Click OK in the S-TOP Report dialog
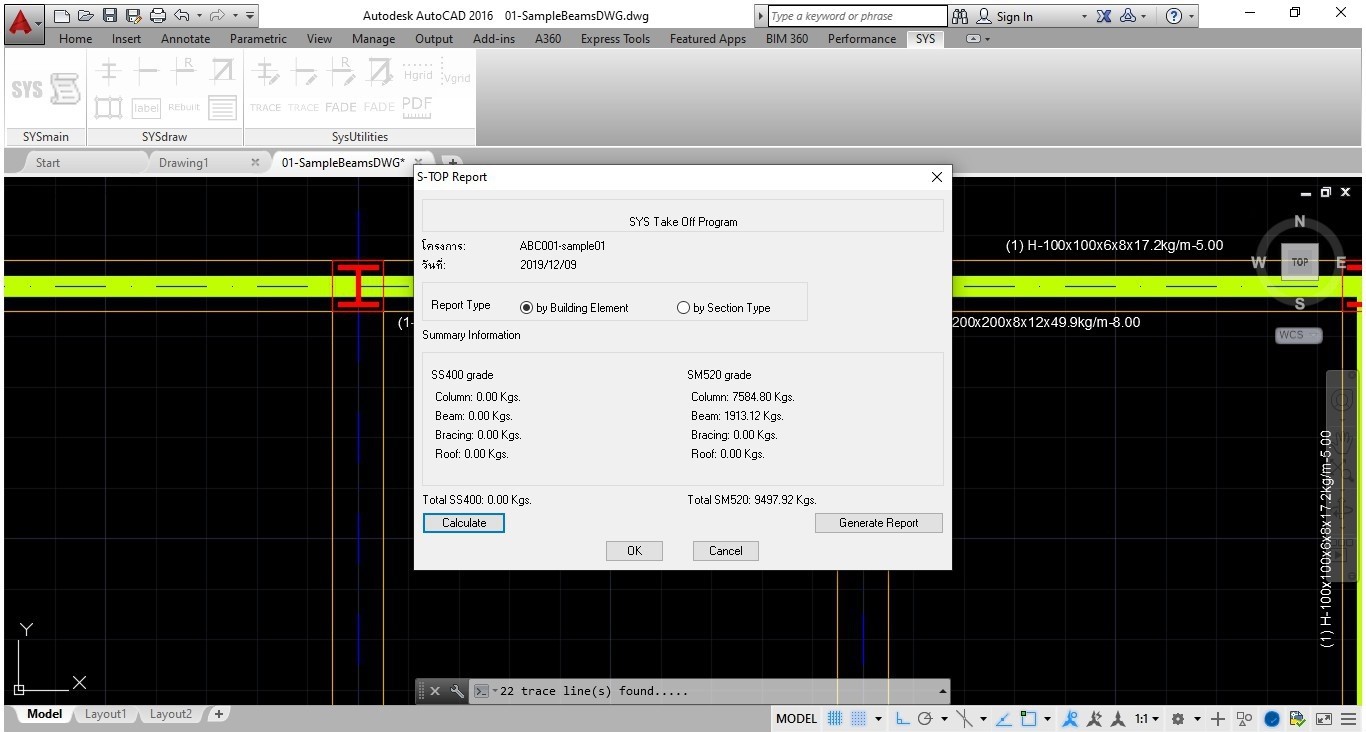Screen dimensions: 1366x732 [634, 551]
